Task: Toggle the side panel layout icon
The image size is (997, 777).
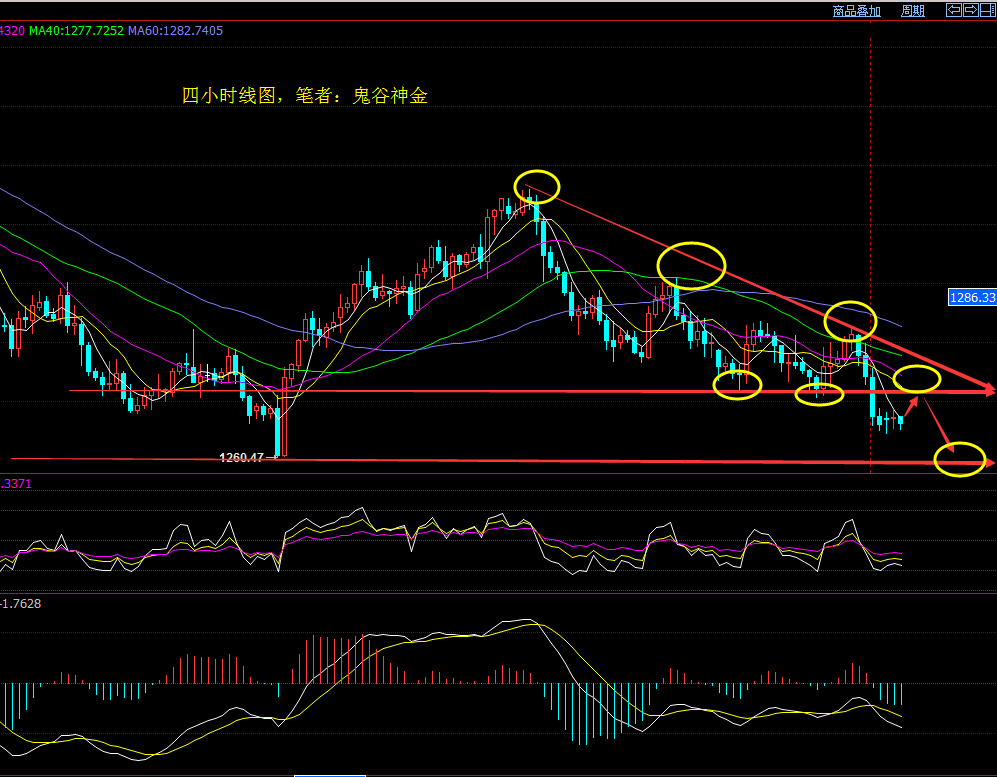Action: 986,11
